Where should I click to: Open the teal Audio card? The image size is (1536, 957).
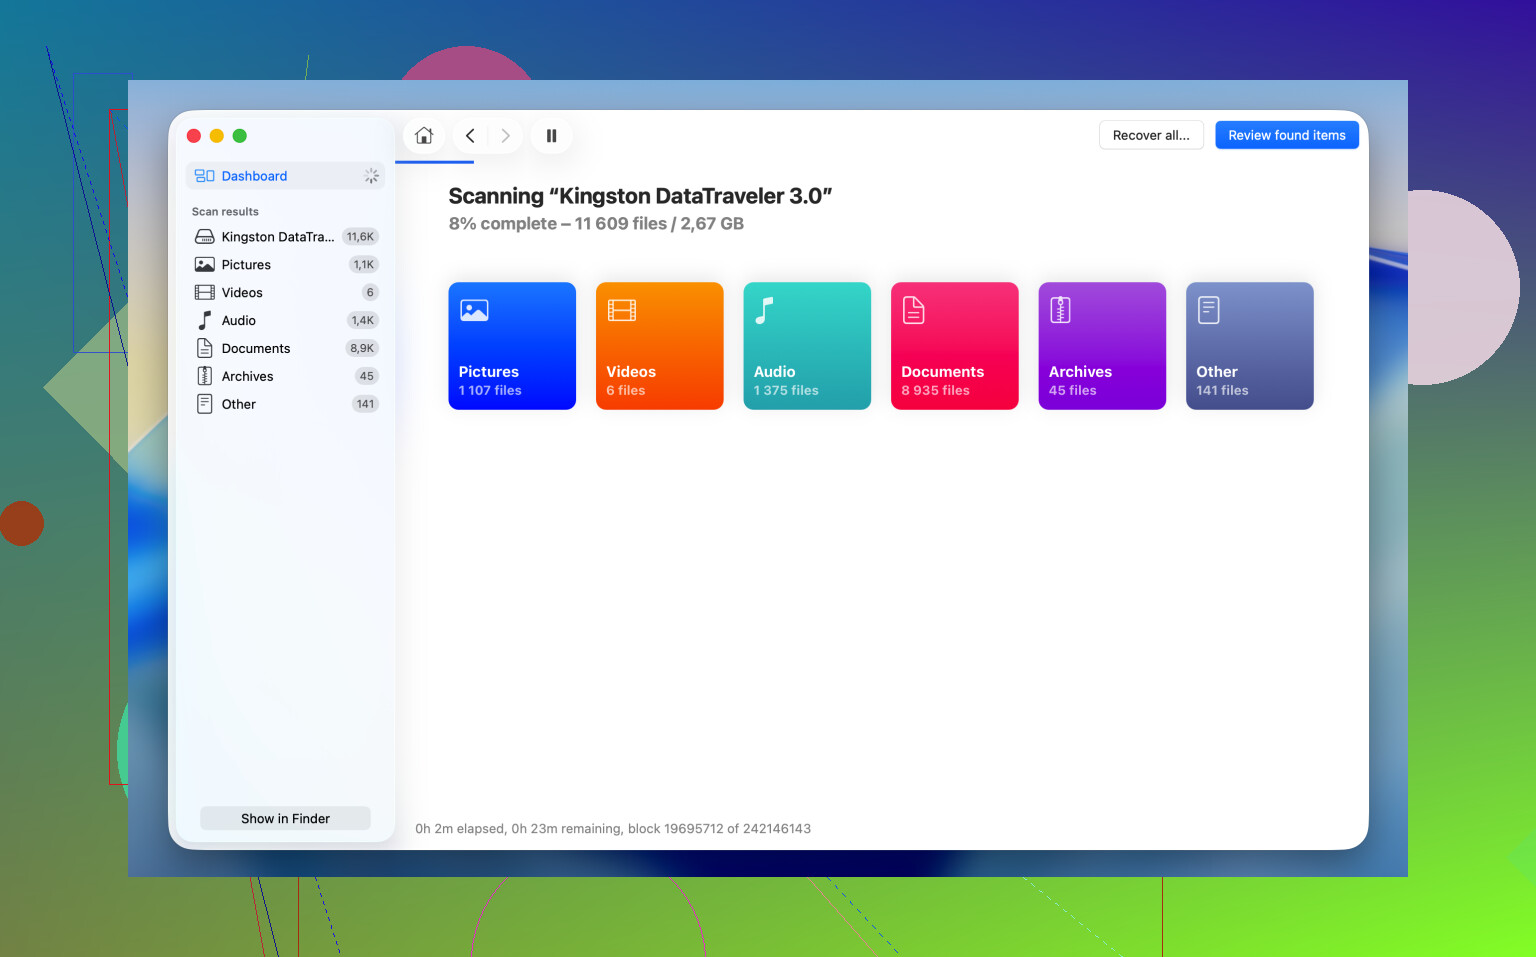(x=807, y=346)
